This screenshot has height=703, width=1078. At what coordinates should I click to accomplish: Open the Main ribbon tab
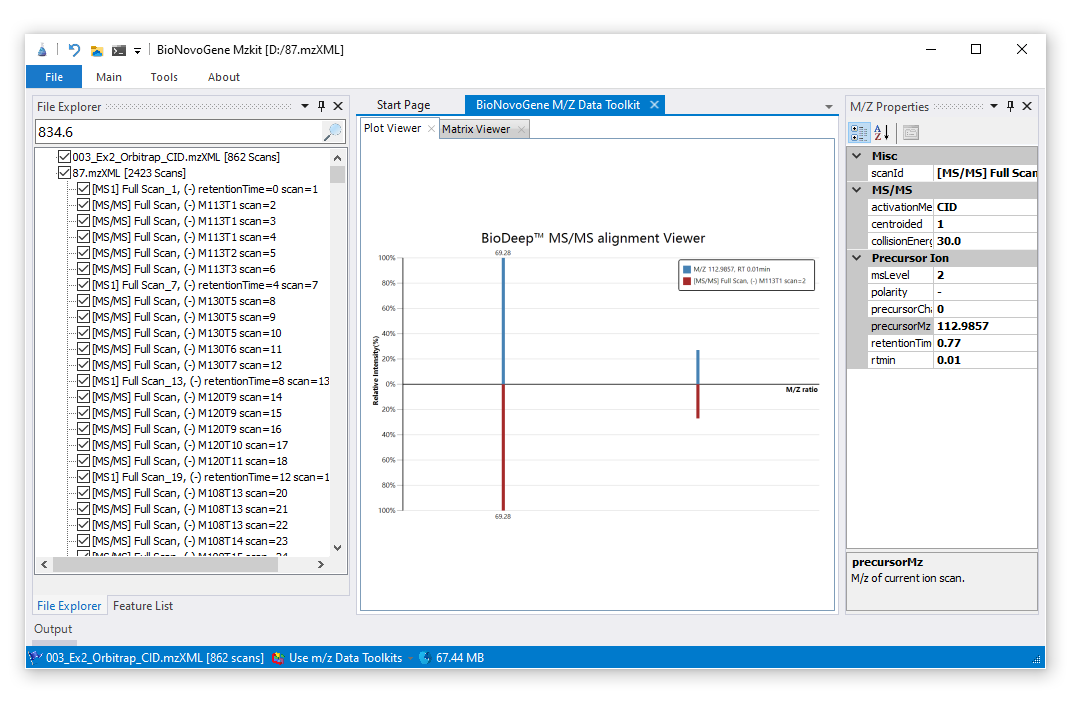[x=109, y=77]
